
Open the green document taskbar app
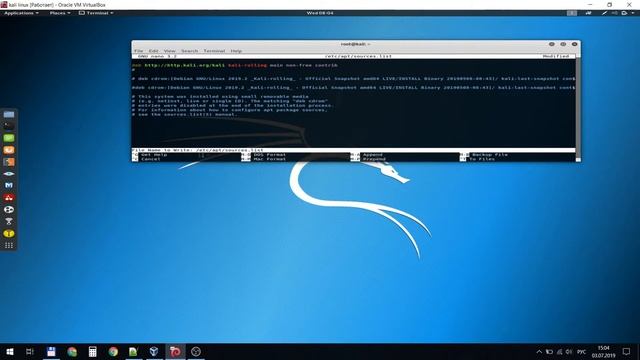133,351
